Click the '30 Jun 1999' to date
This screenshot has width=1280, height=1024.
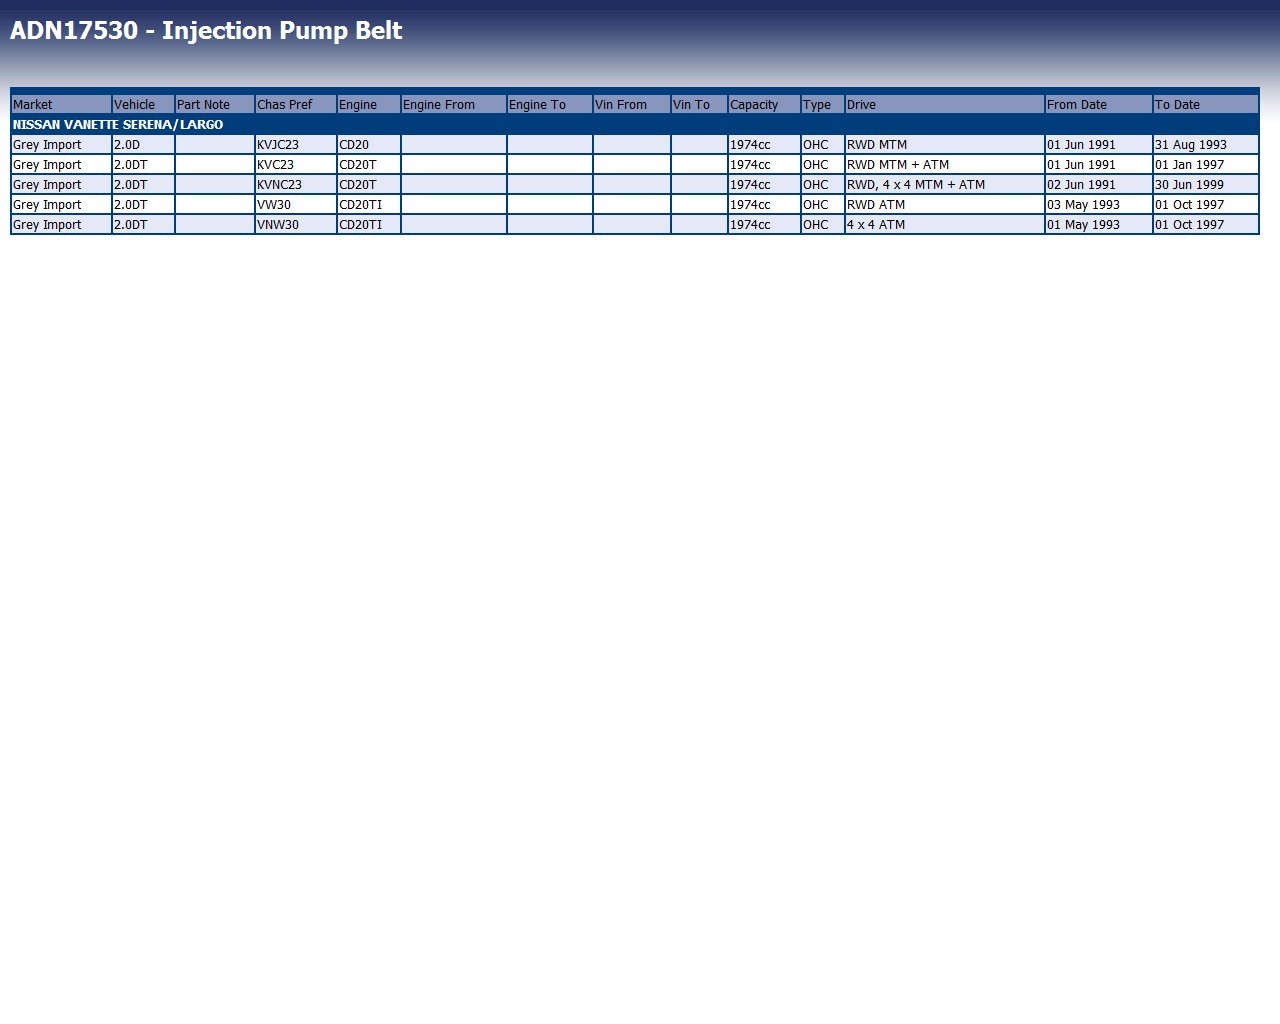1206,184
